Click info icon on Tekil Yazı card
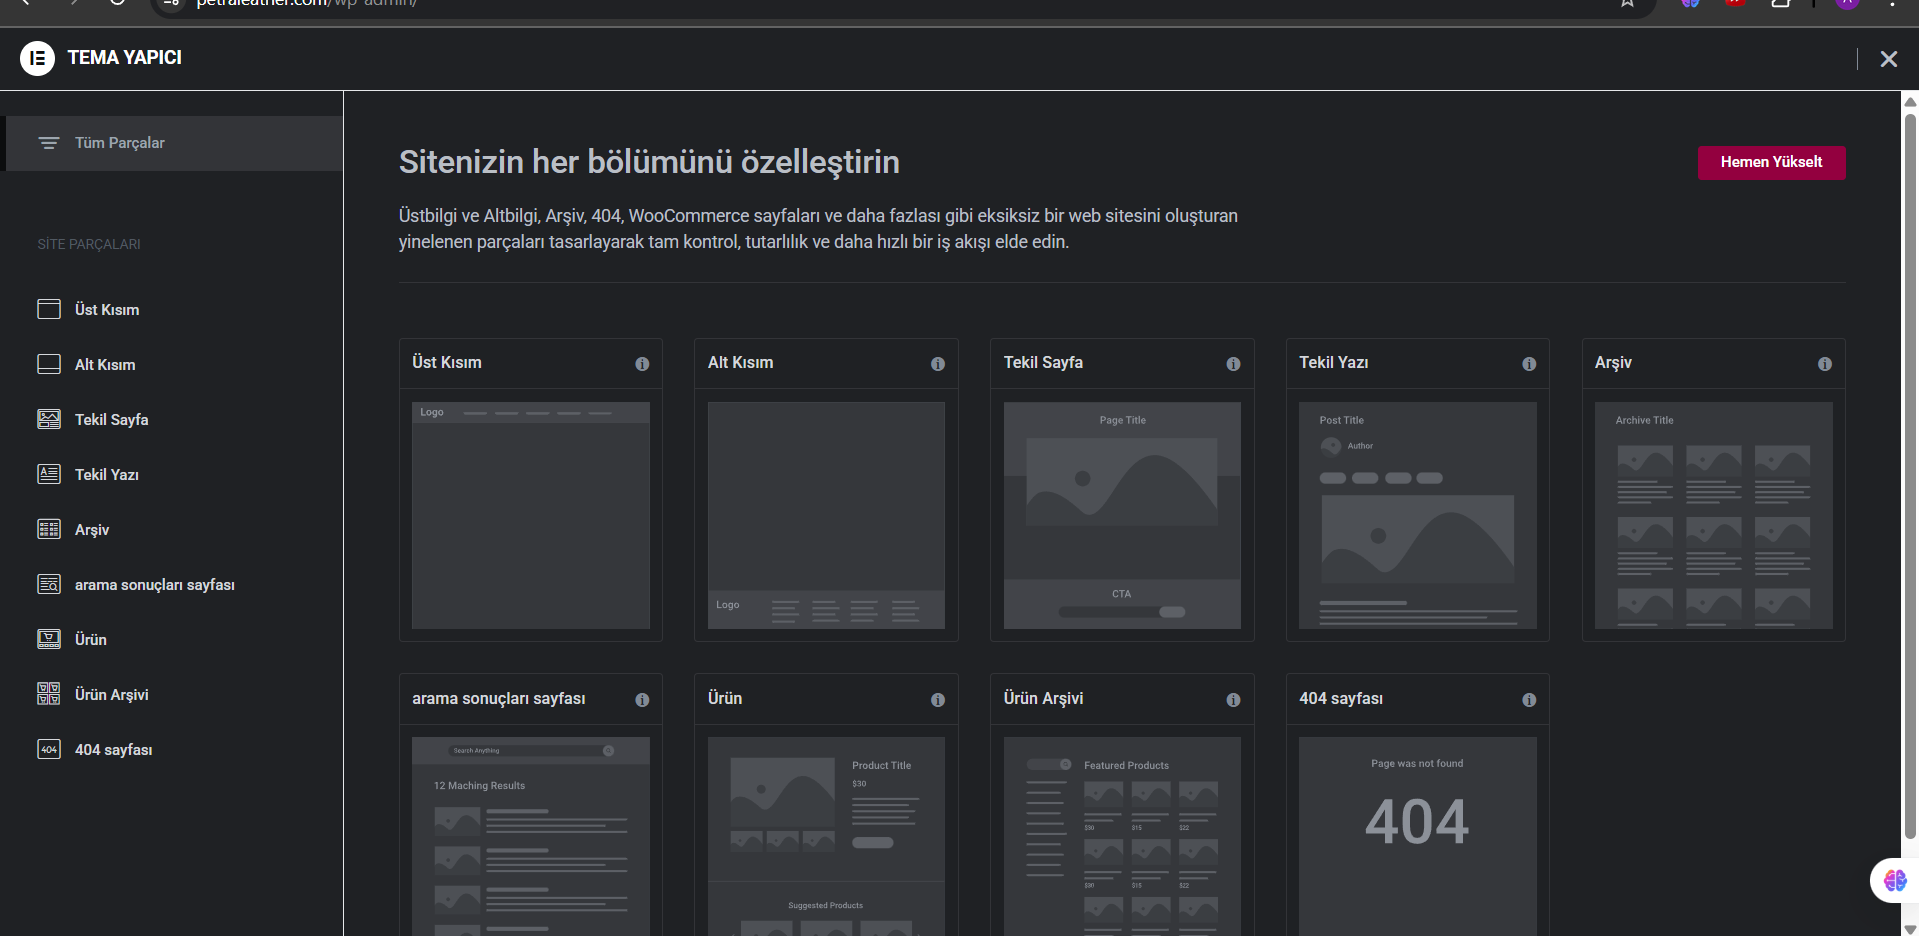 pyautogui.click(x=1529, y=364)
